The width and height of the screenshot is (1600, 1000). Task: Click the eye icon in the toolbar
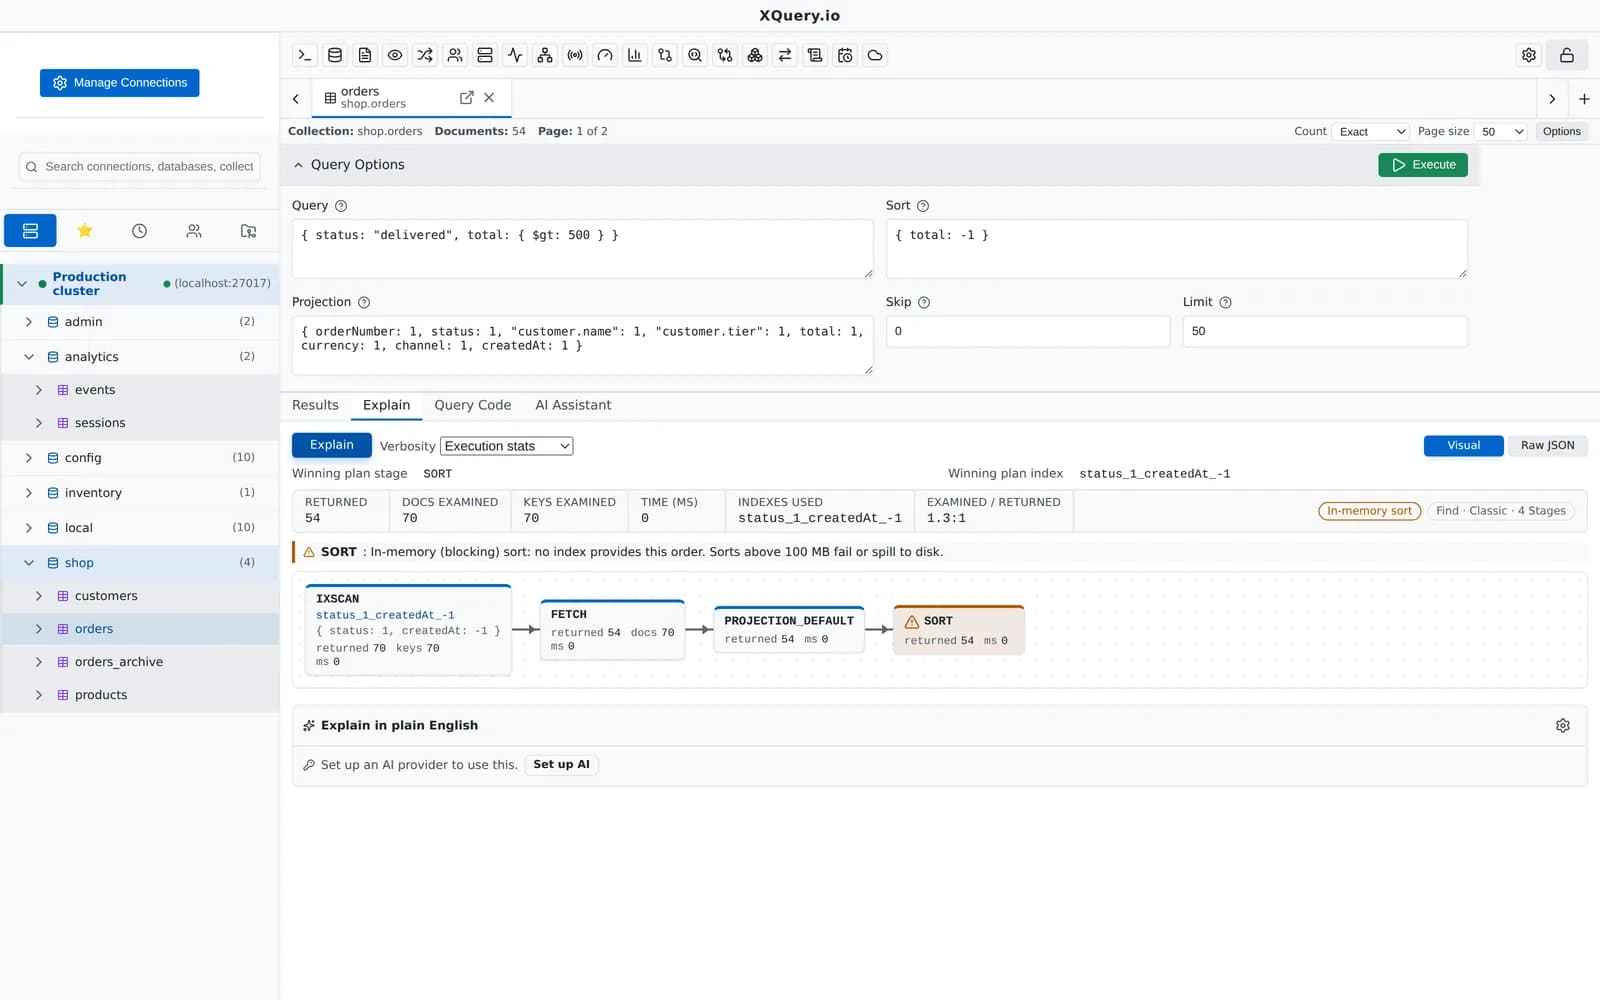(x=395, y=55)
